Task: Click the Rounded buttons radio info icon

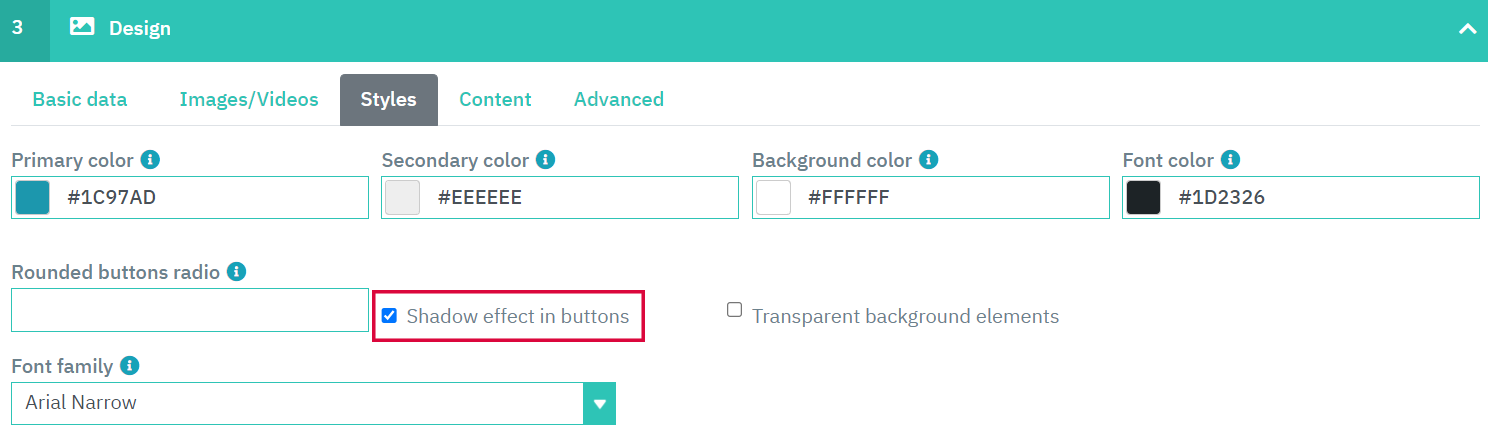Action: 237,272
